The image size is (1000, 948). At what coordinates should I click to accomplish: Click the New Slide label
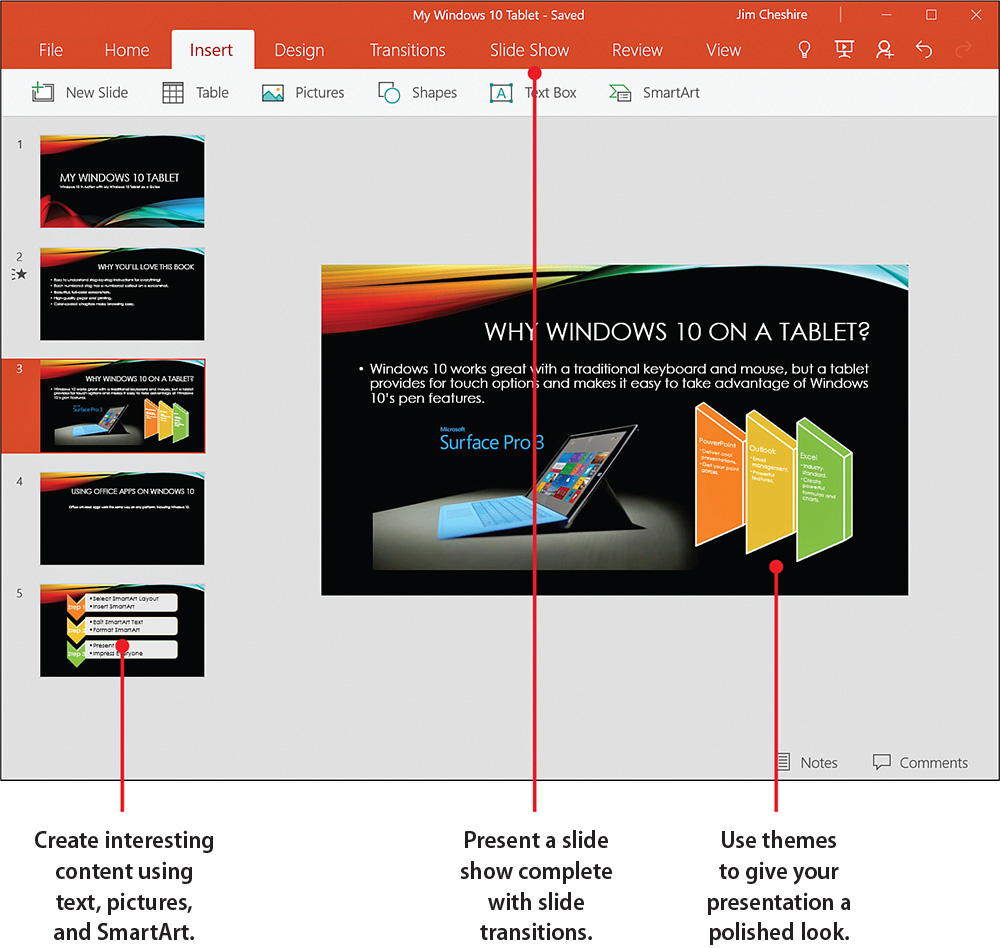(x=97, y=93)
